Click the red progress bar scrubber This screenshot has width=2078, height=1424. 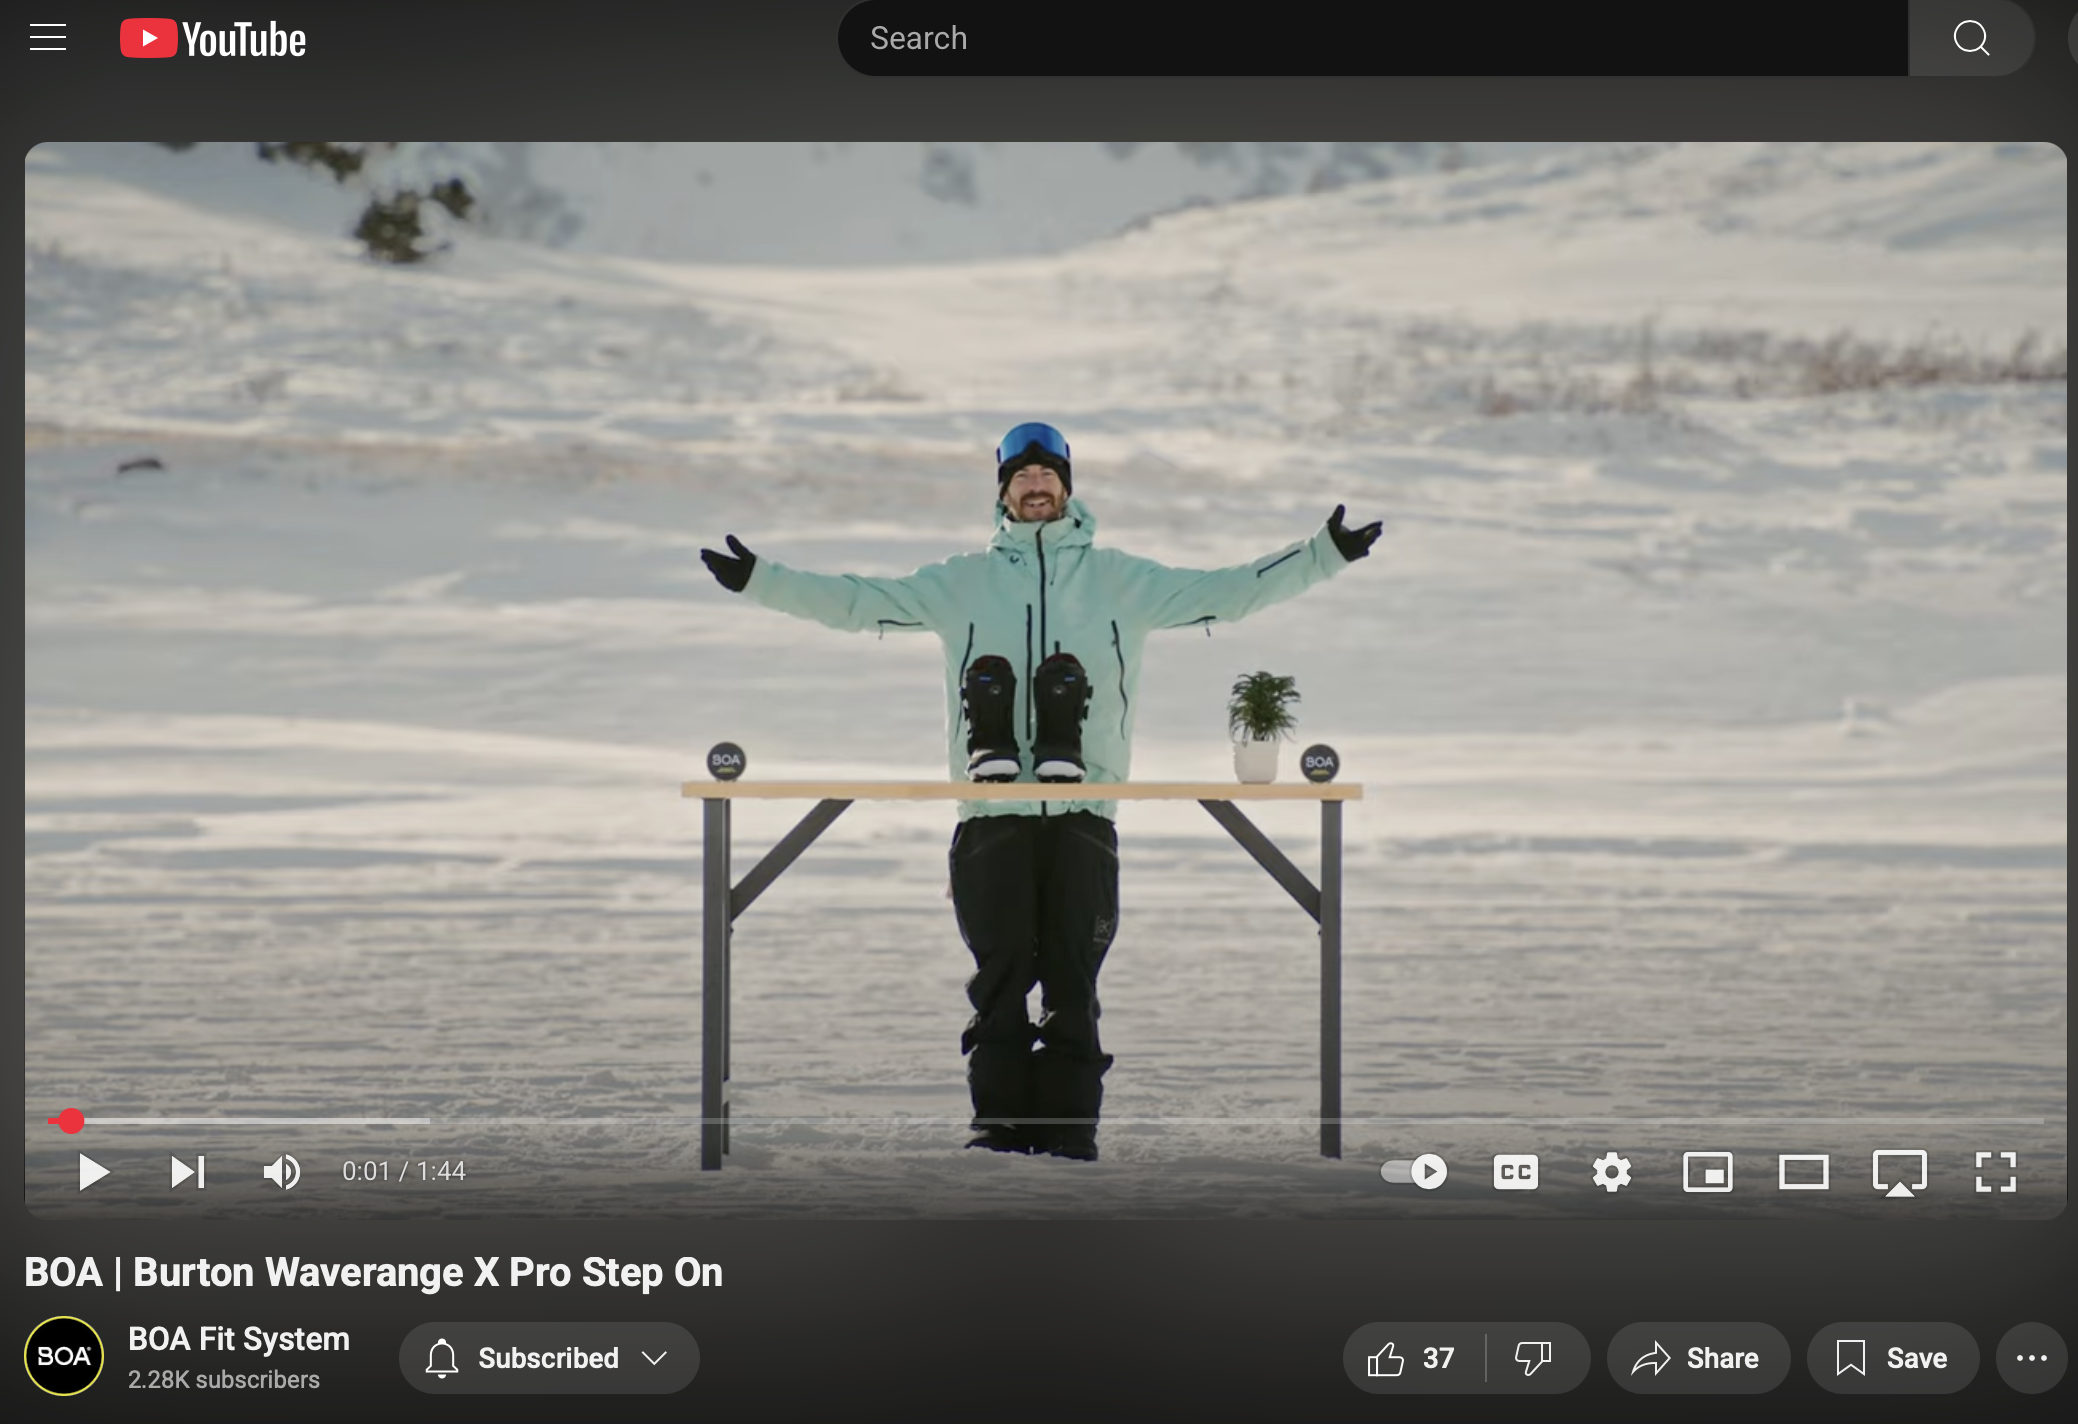70,1121
